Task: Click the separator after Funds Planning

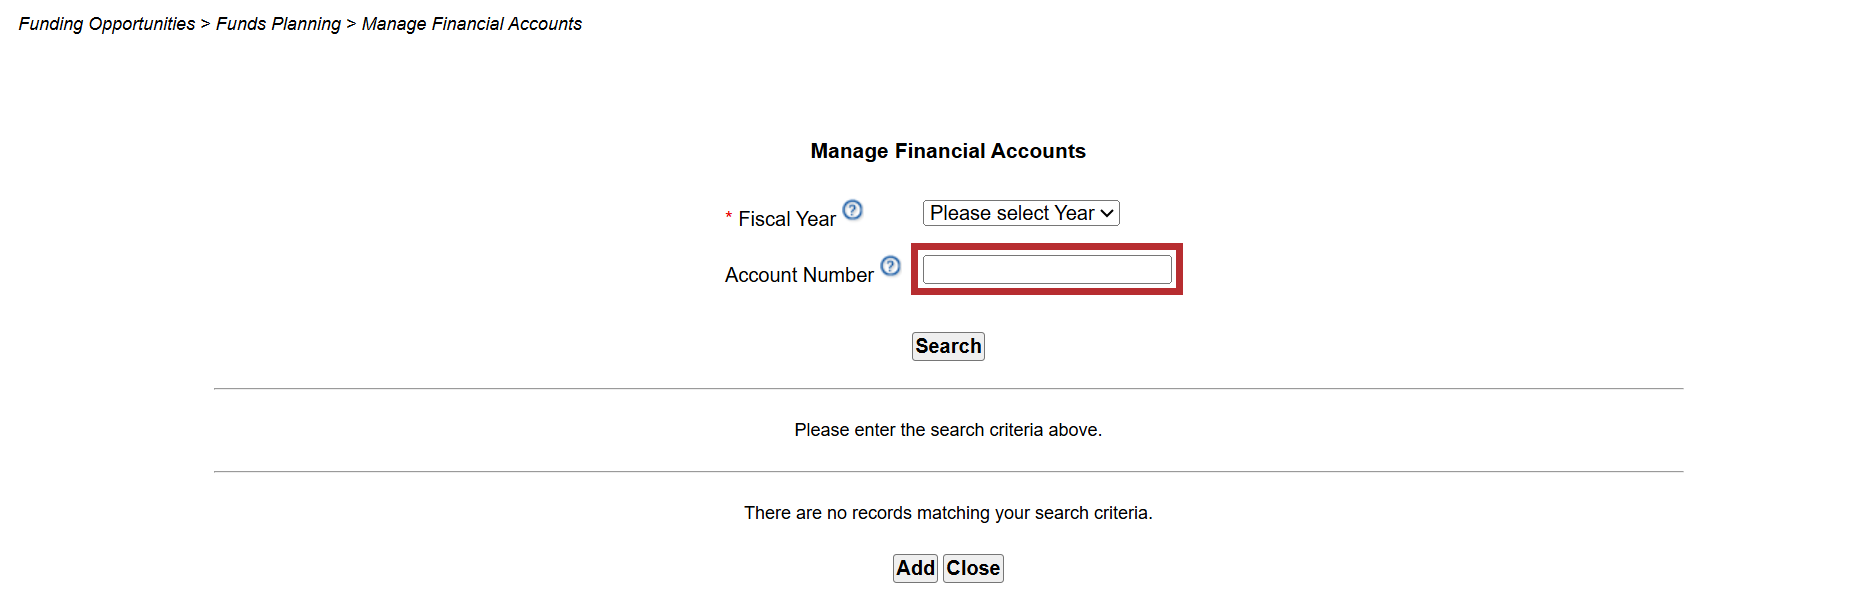Action: tap(351, 24)
